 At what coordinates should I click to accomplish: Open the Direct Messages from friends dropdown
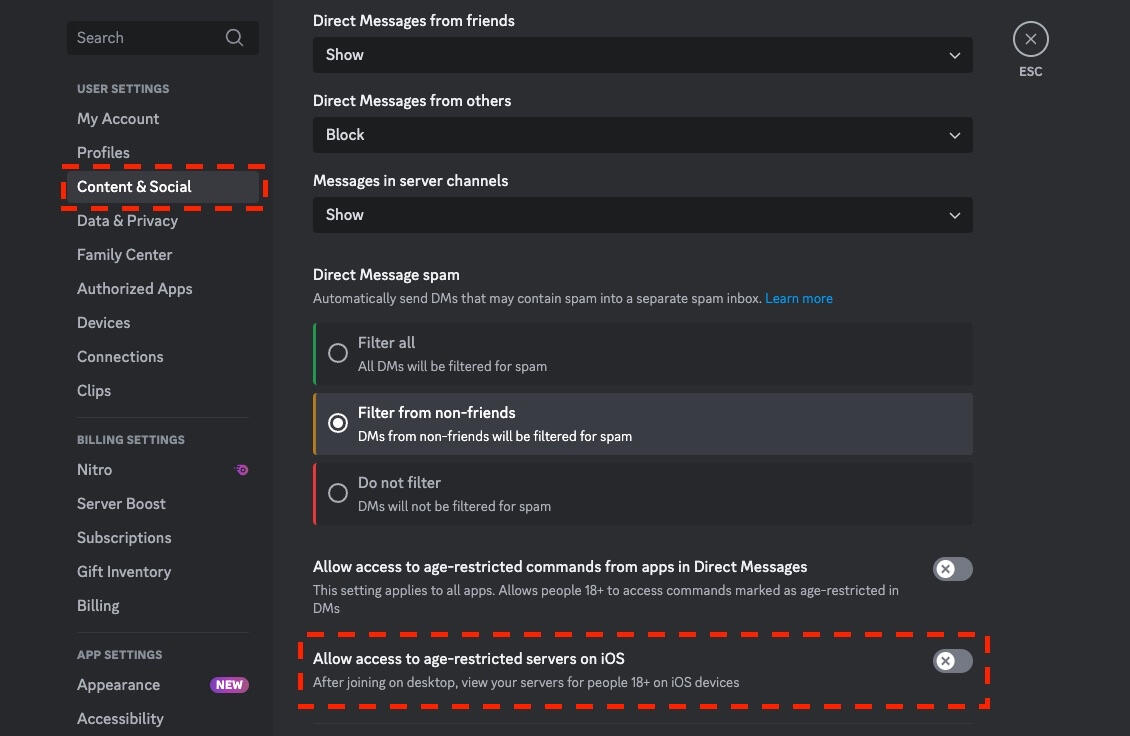(x=643, y=55)
